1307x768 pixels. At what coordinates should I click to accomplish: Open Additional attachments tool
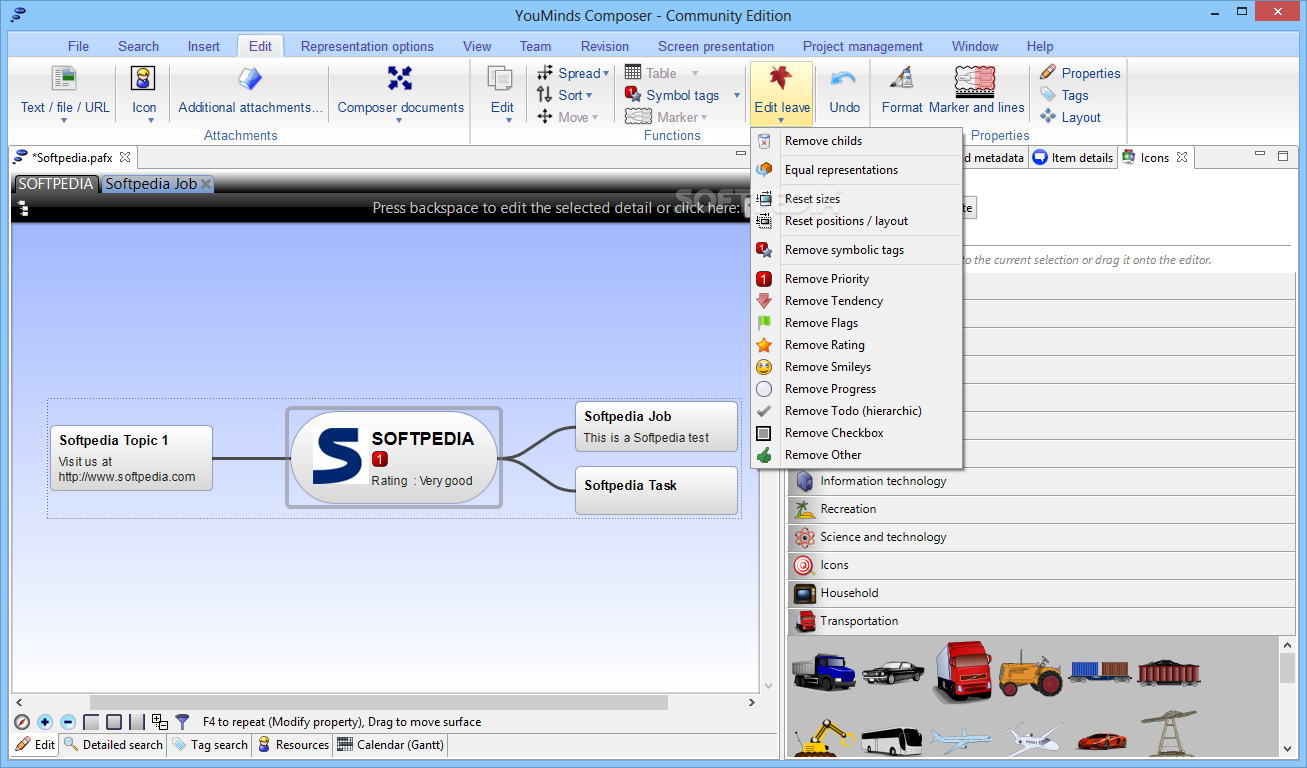[x=251, y=90]
